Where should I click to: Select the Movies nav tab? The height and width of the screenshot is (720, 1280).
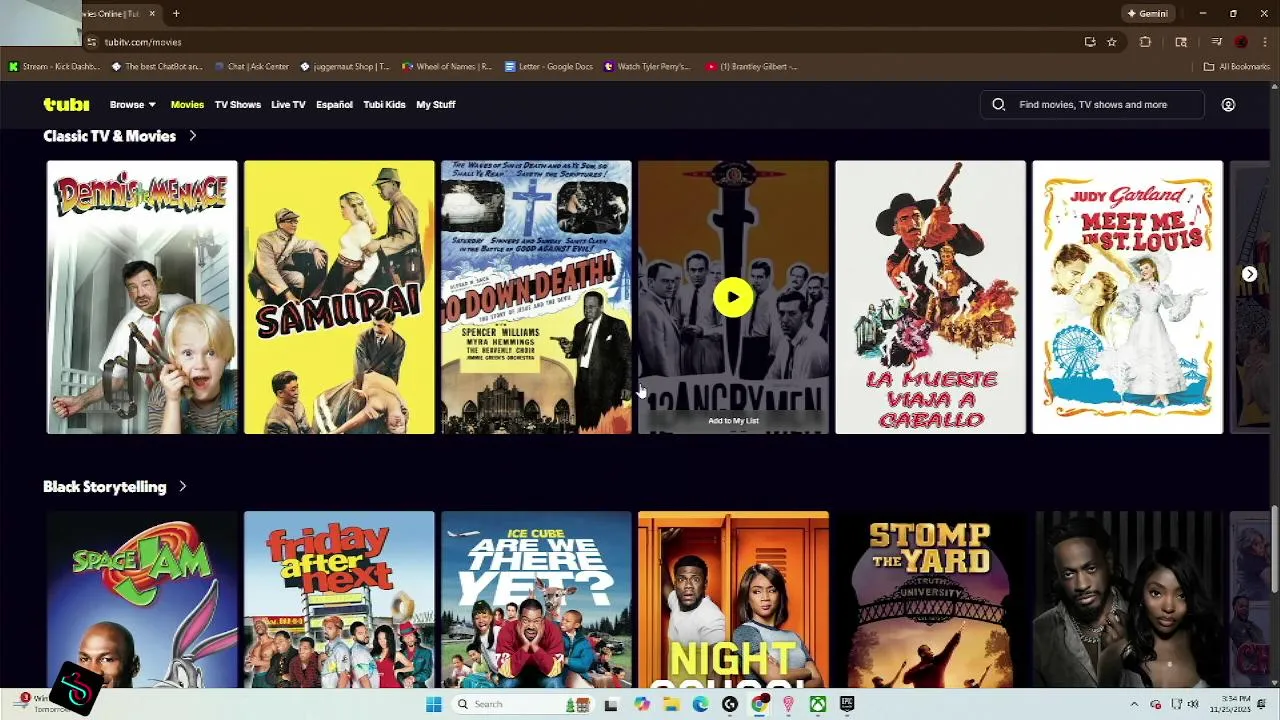click(187, 104)
